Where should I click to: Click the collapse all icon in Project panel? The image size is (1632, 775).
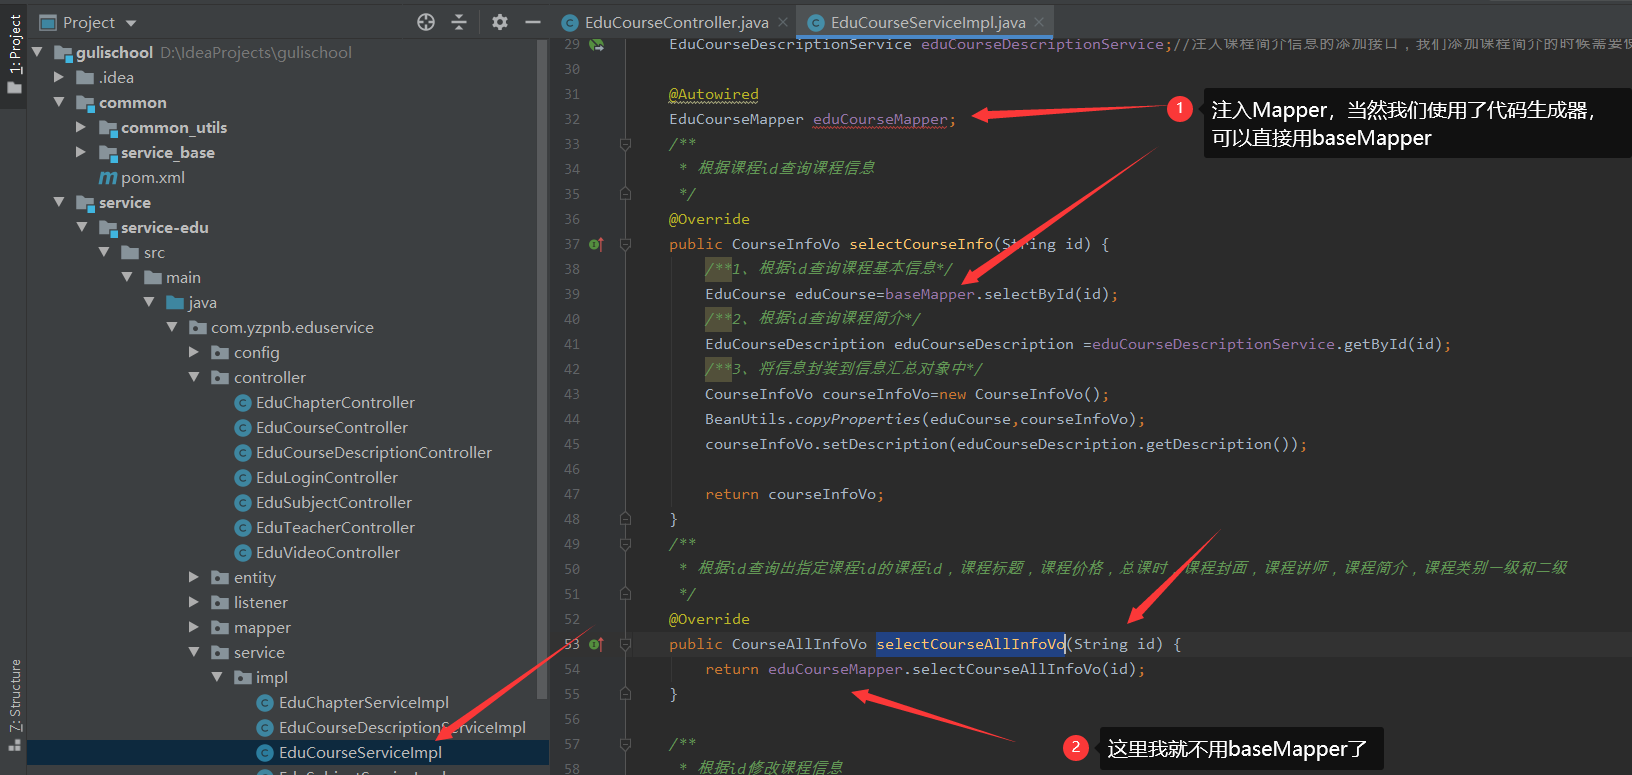tap(459, 22)
